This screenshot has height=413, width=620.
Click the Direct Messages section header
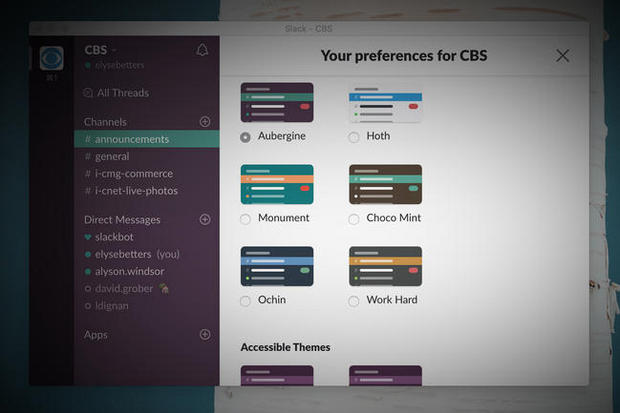122,220
